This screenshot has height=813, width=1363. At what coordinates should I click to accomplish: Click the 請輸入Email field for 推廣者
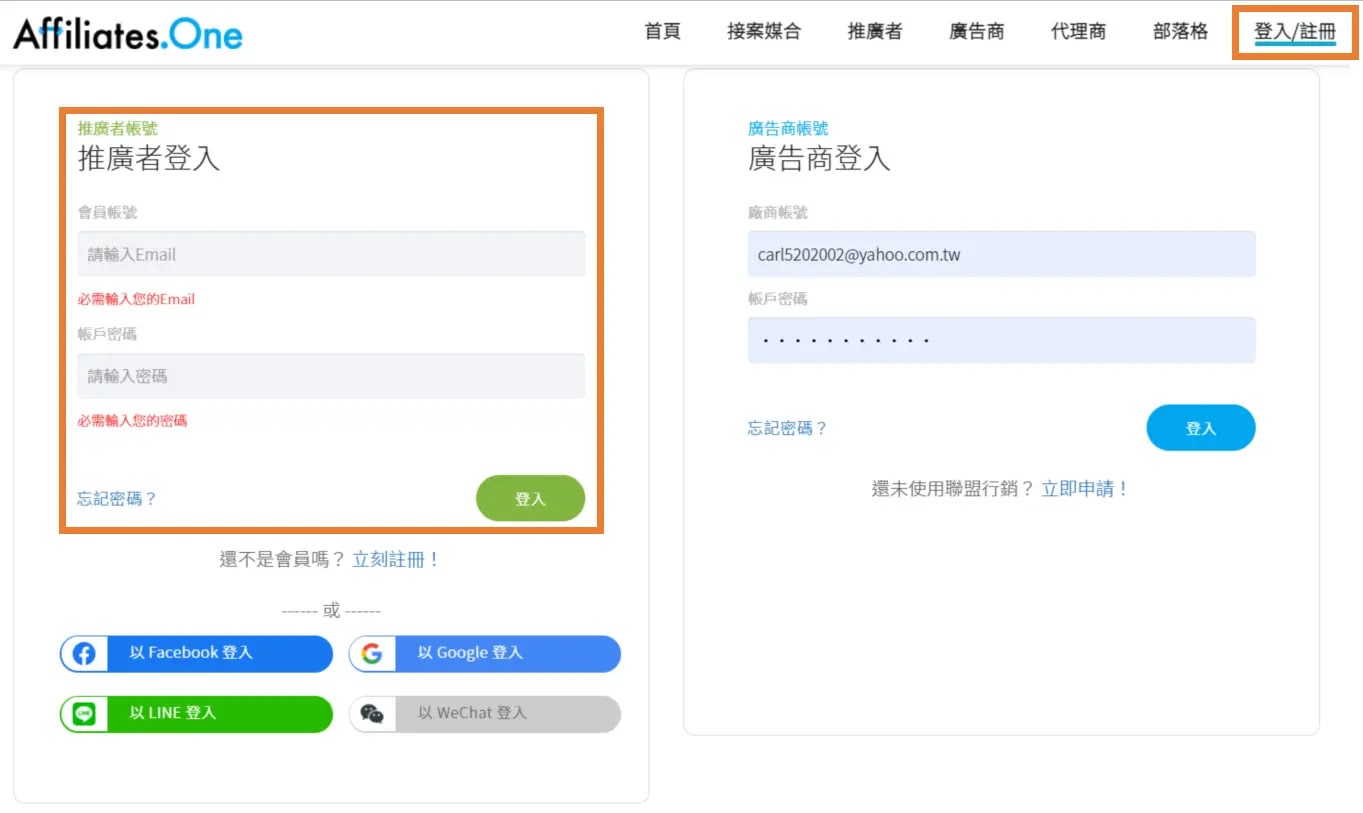(331, 254)
